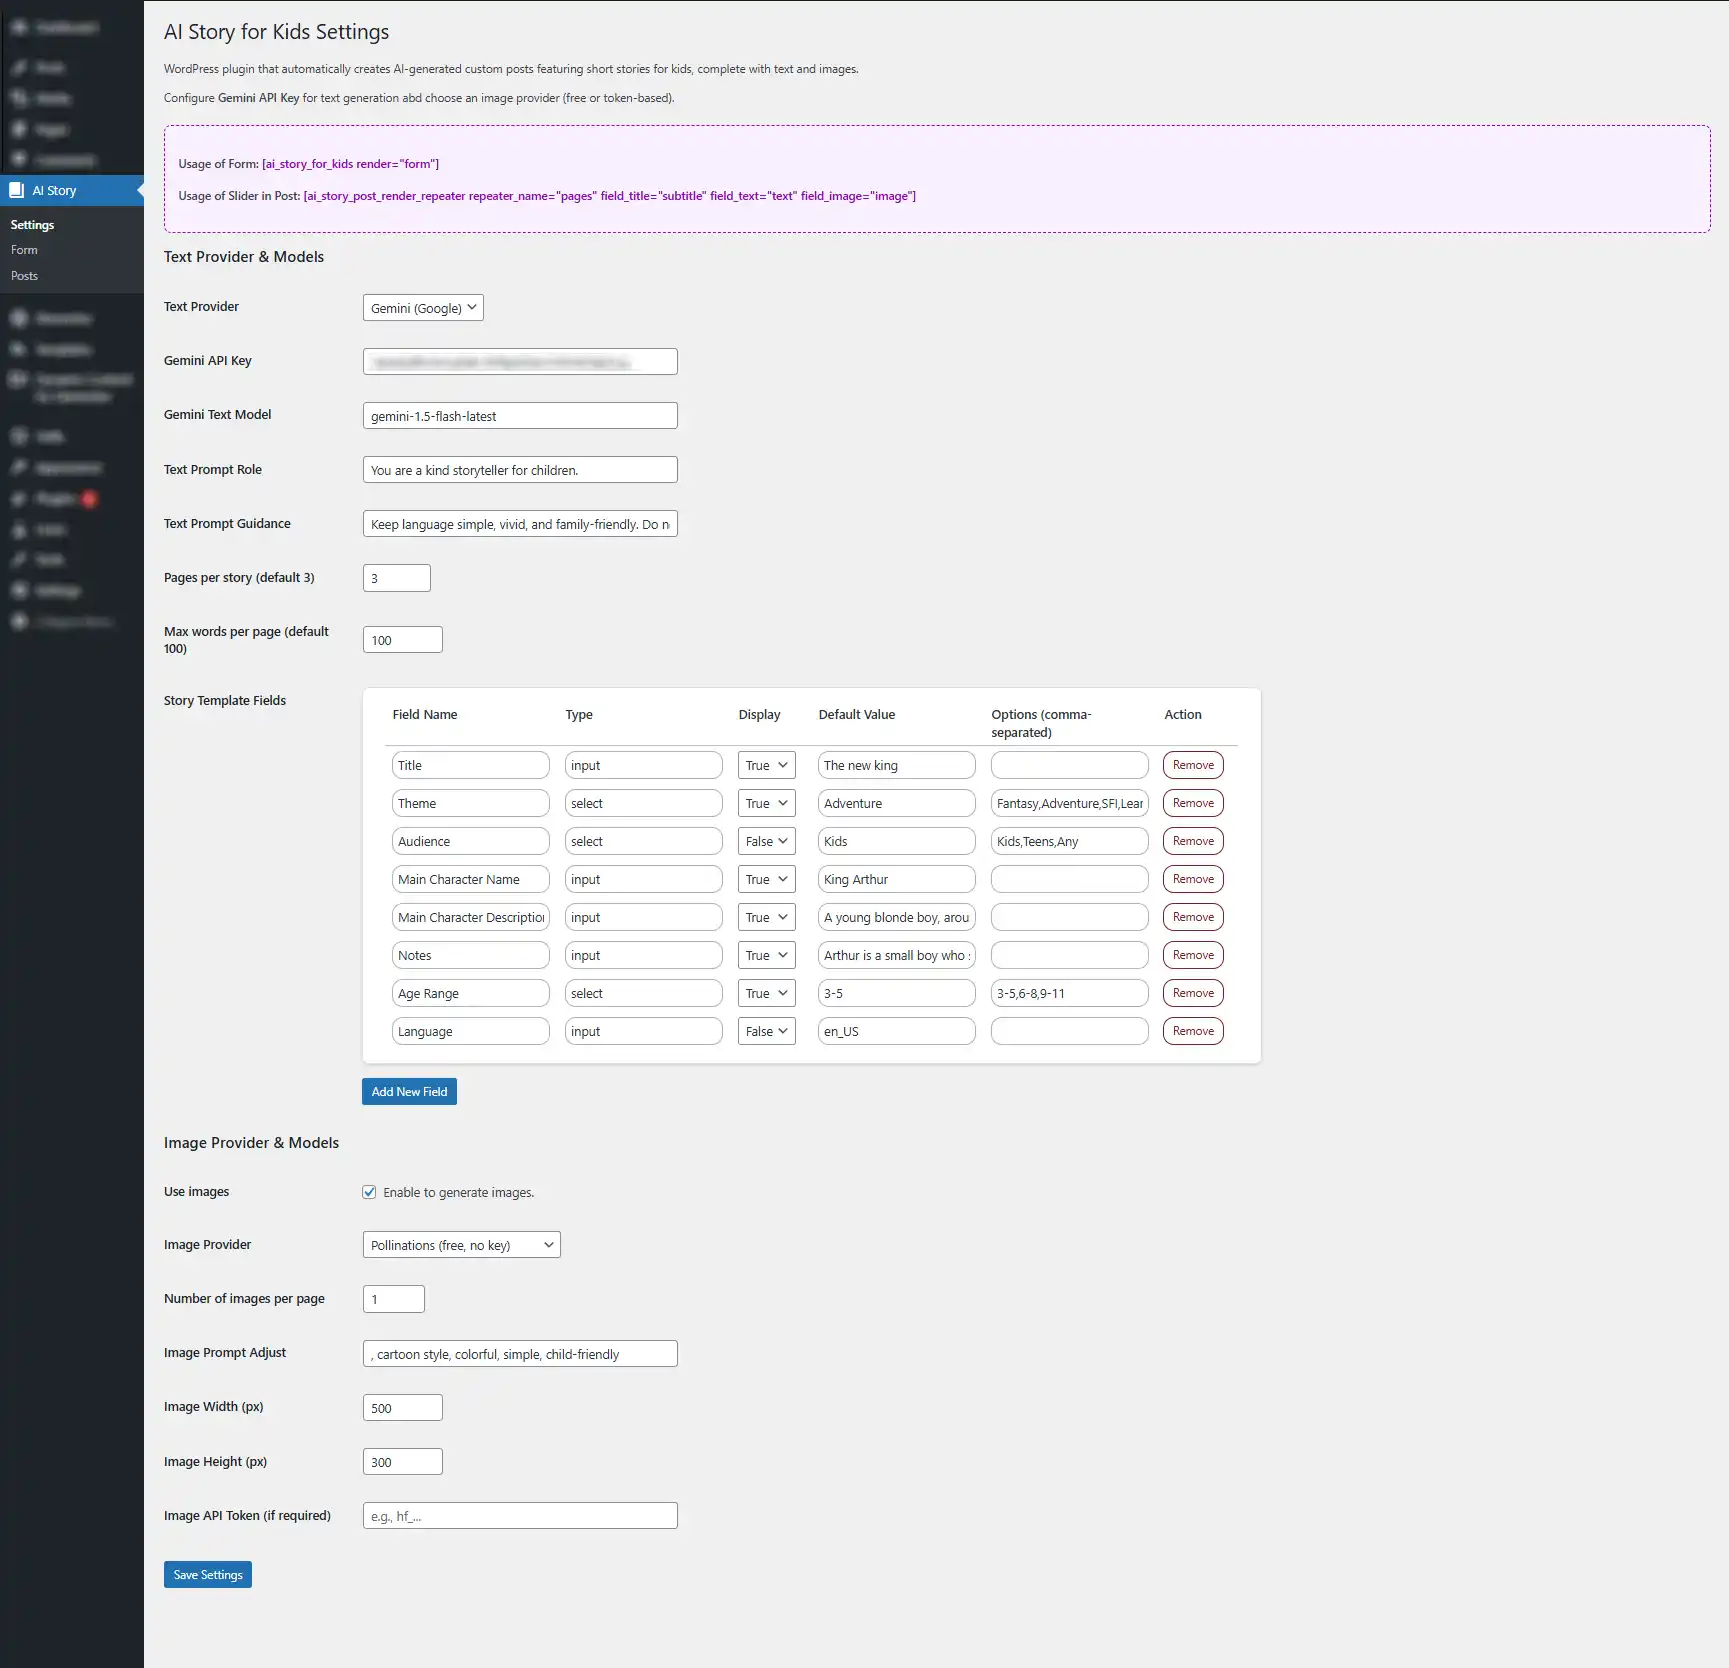
Task: Open the Appearance paintbrush icon in sidebar
Action: [x=17, y=467]
